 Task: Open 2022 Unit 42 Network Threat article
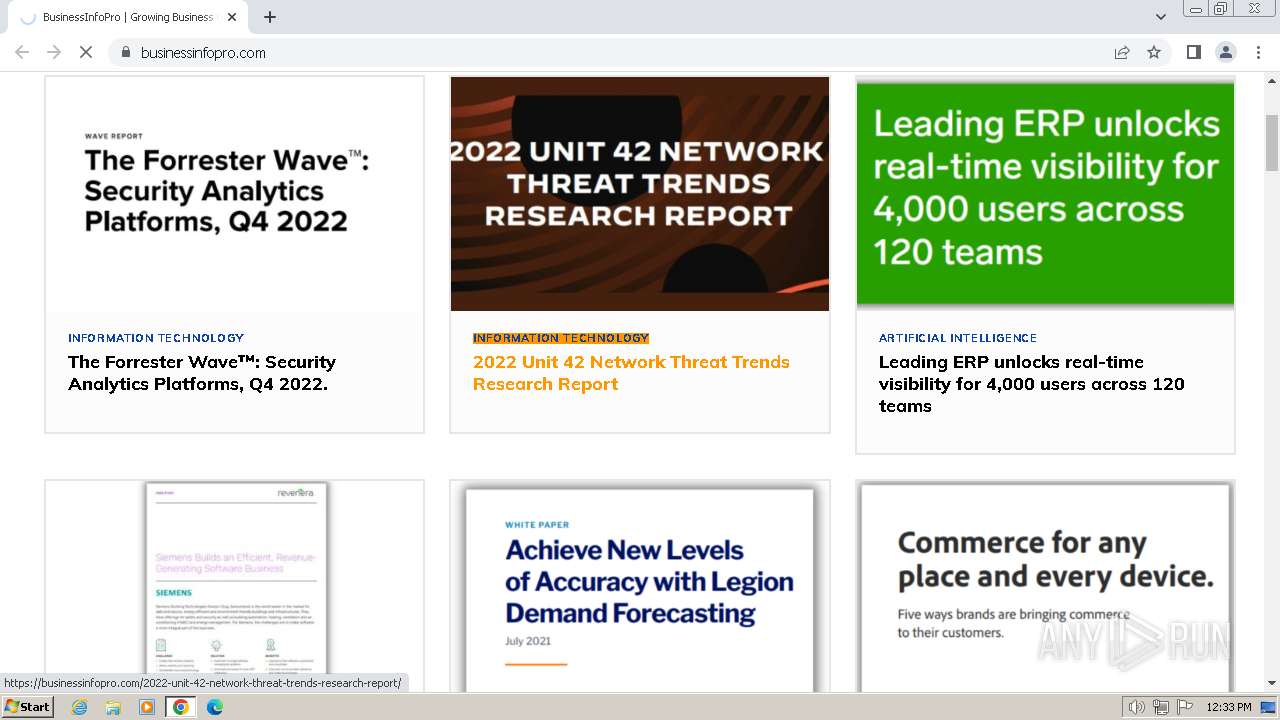coord(631,373)
